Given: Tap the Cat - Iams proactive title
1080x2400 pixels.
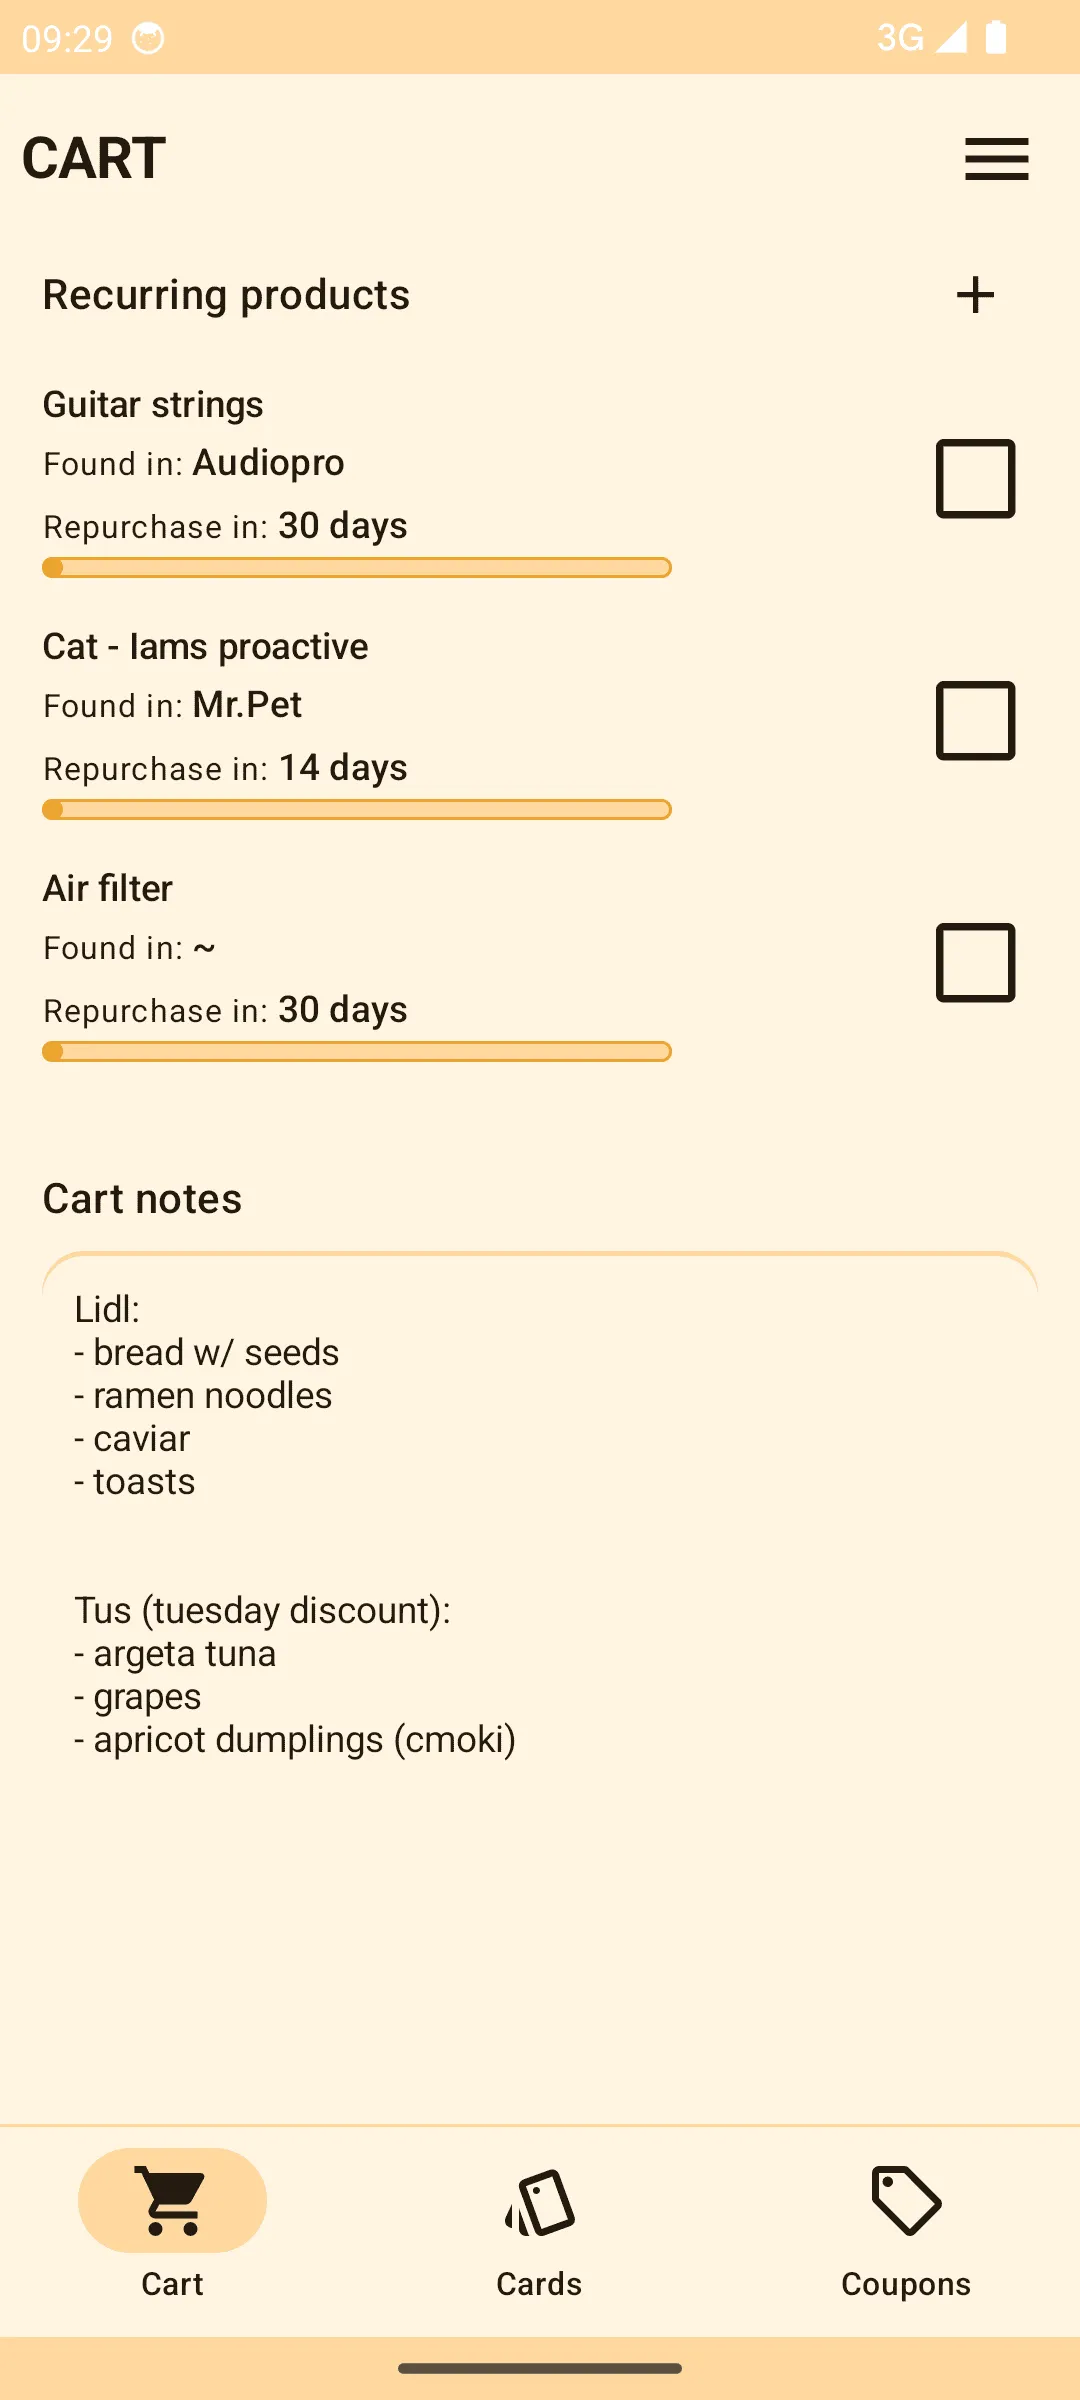Looking at the screenshot, I should [x=205, y=647].
